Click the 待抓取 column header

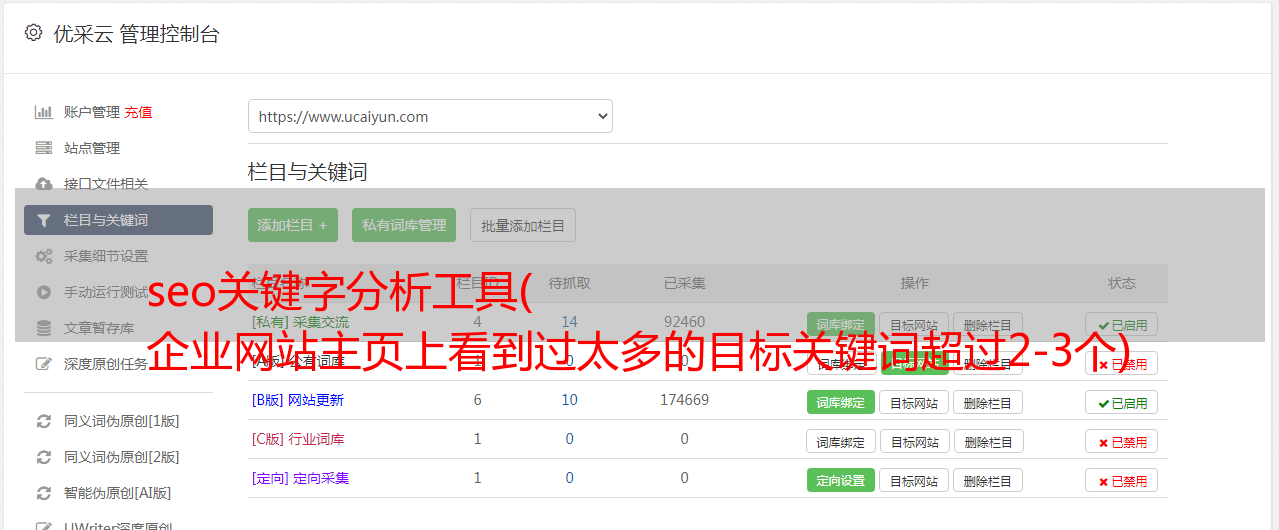pos(569,283)
